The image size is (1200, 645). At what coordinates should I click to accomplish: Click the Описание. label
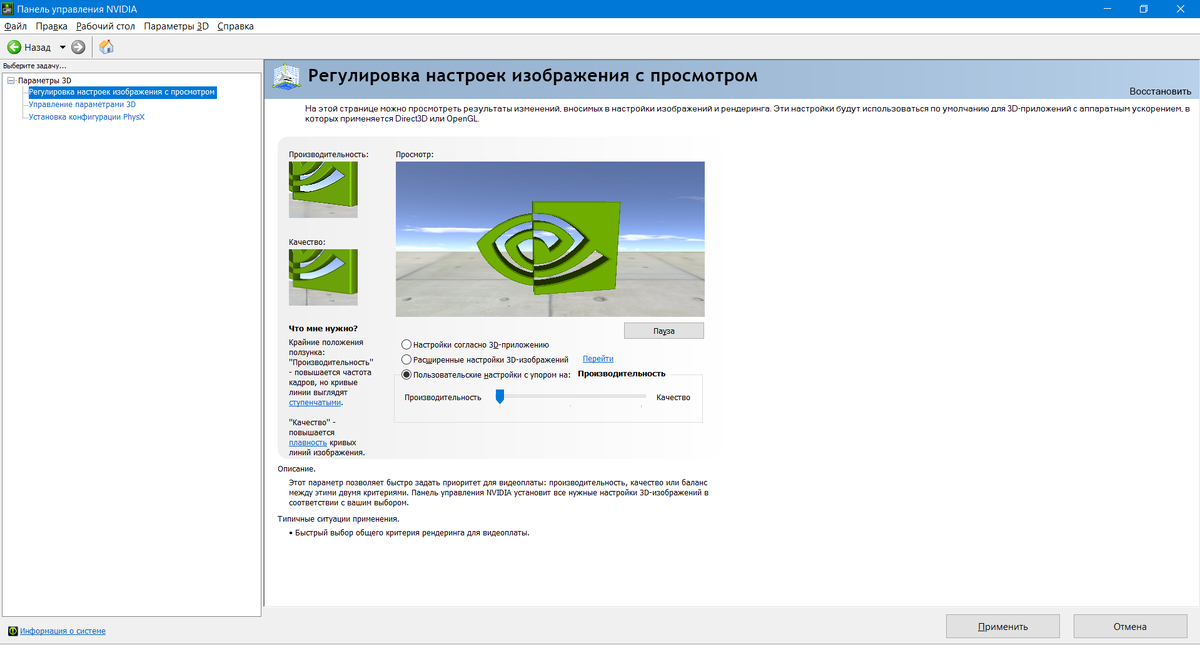click(x=297, y=468)
